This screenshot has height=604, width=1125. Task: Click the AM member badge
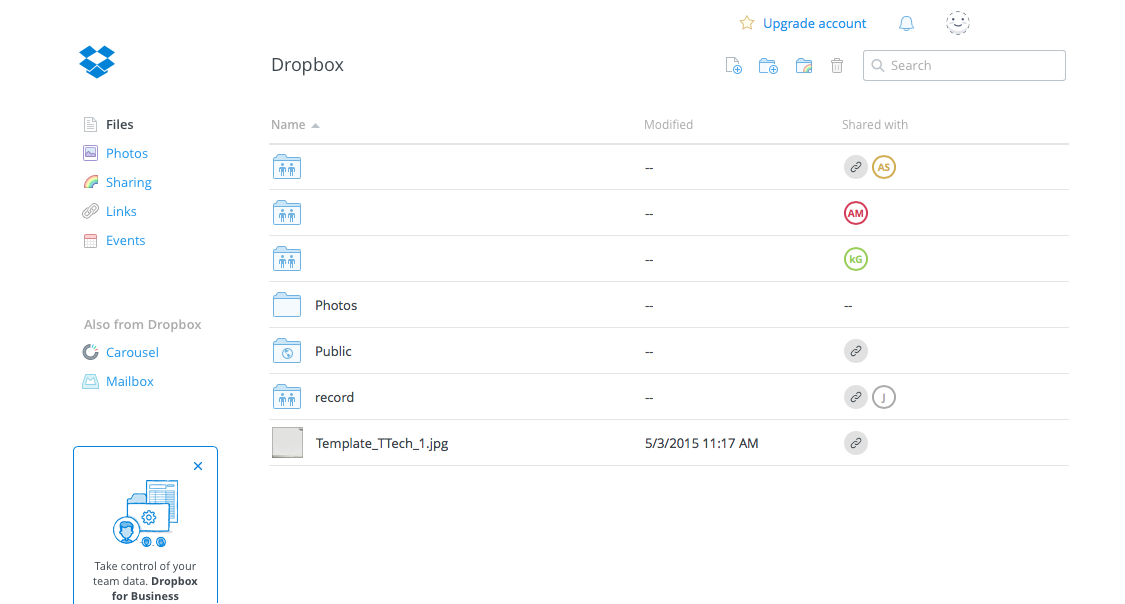tap(856, 213)
